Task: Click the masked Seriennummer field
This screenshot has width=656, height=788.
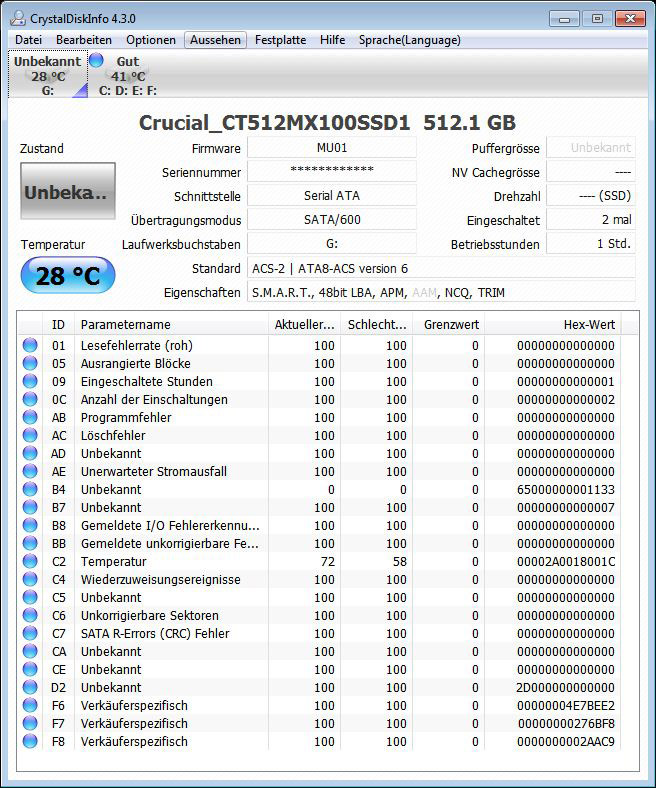Action: pyautogui.click(x=332, y=171)
